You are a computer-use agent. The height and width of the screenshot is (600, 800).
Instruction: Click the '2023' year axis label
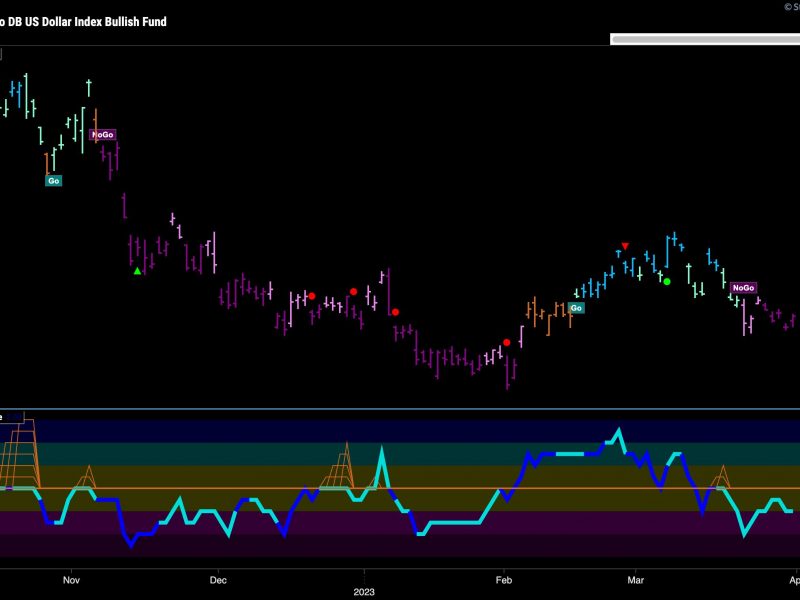coord(364,592)
